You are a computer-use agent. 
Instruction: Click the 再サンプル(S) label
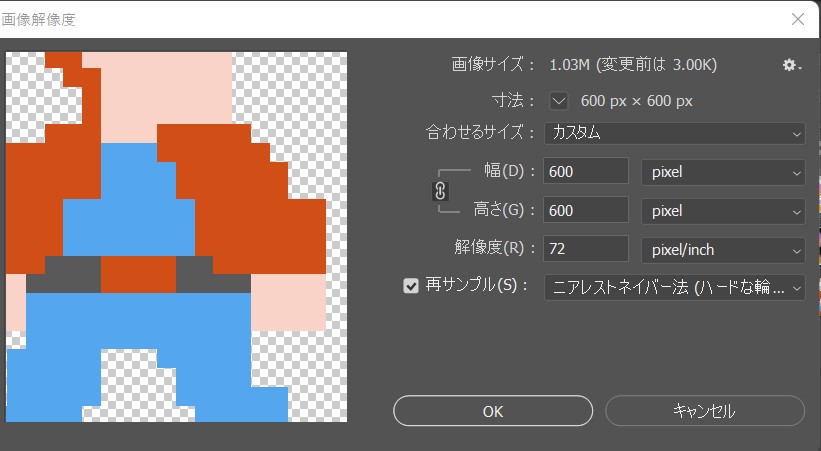(476, 285)
